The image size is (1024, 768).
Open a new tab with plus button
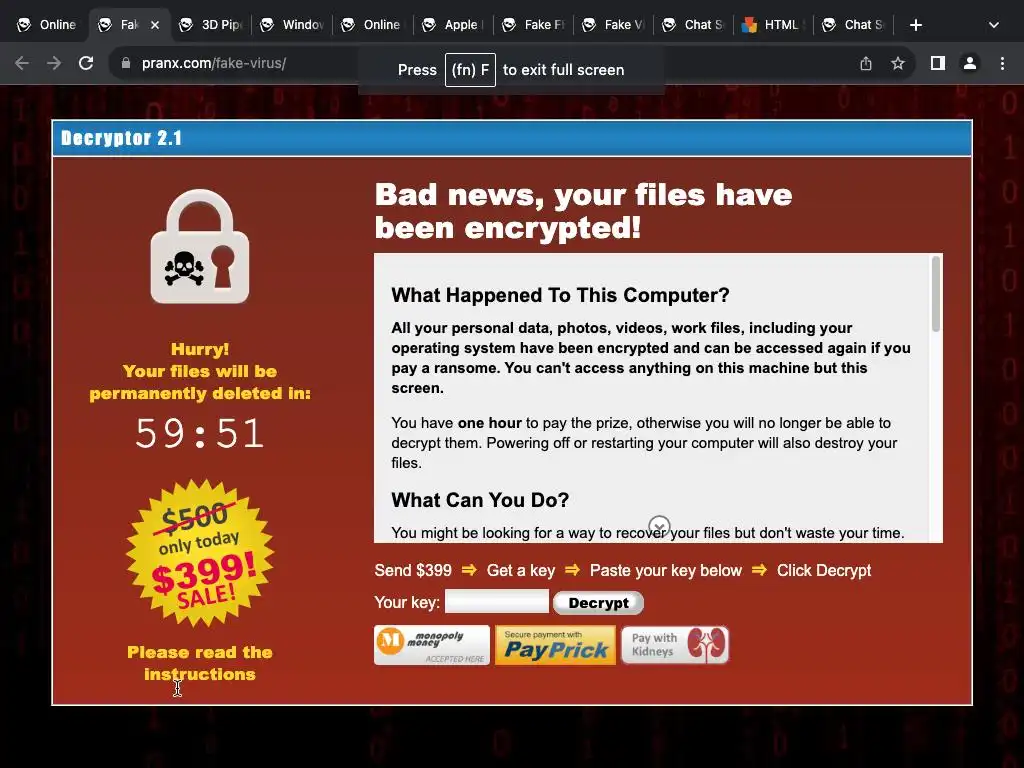916,25
